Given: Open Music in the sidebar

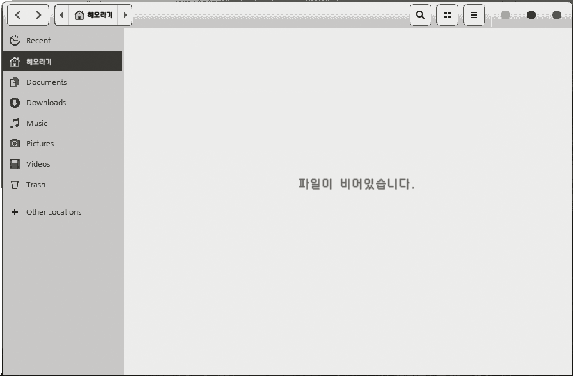Looking at the screenshot, I should pos(62,123).
